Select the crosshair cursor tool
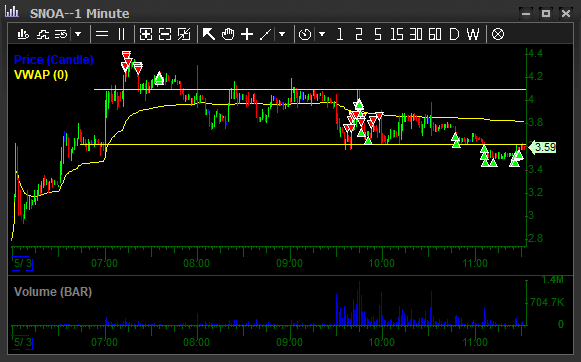The image size is (581, 362). click(x=247, y=34)
